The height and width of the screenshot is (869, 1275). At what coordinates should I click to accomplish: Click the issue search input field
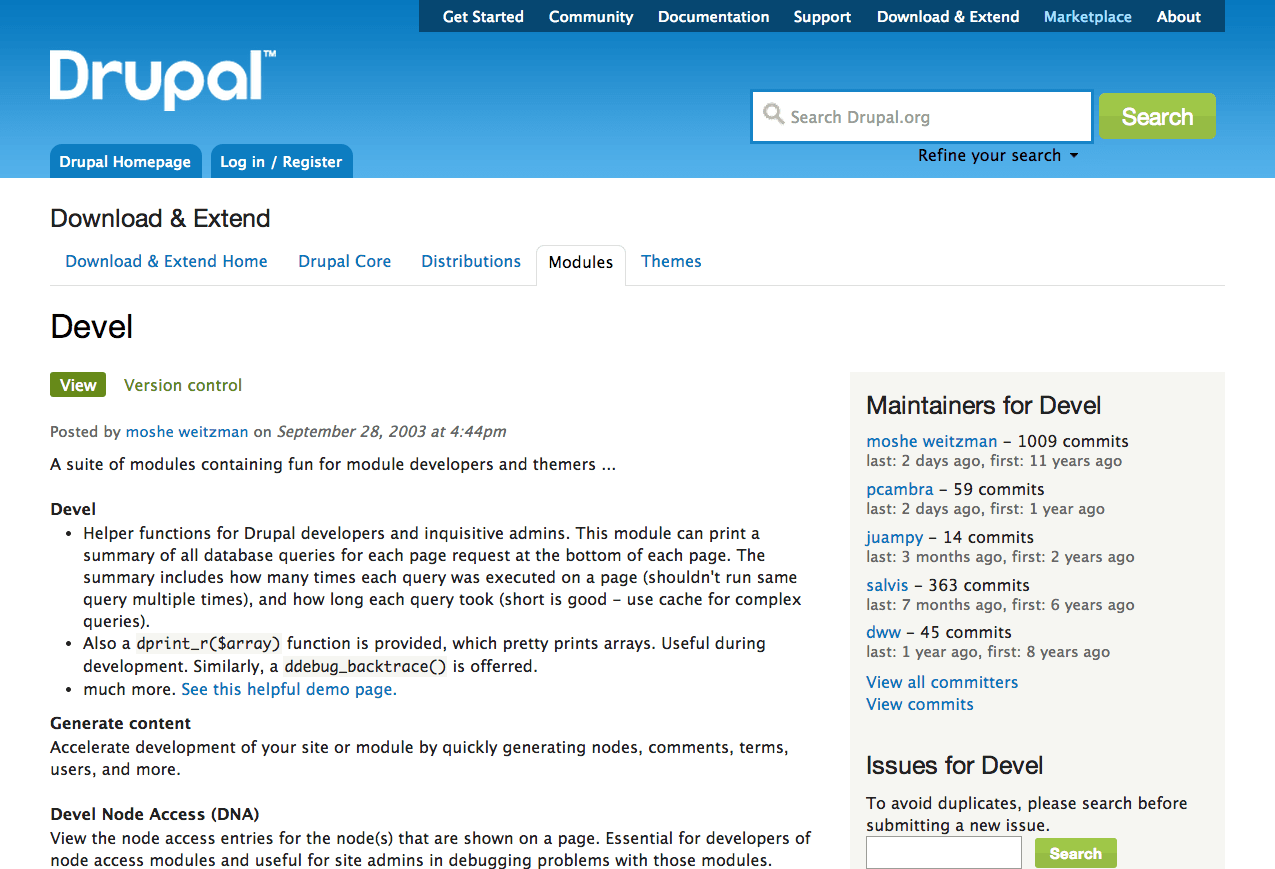[x=944, y=853]
